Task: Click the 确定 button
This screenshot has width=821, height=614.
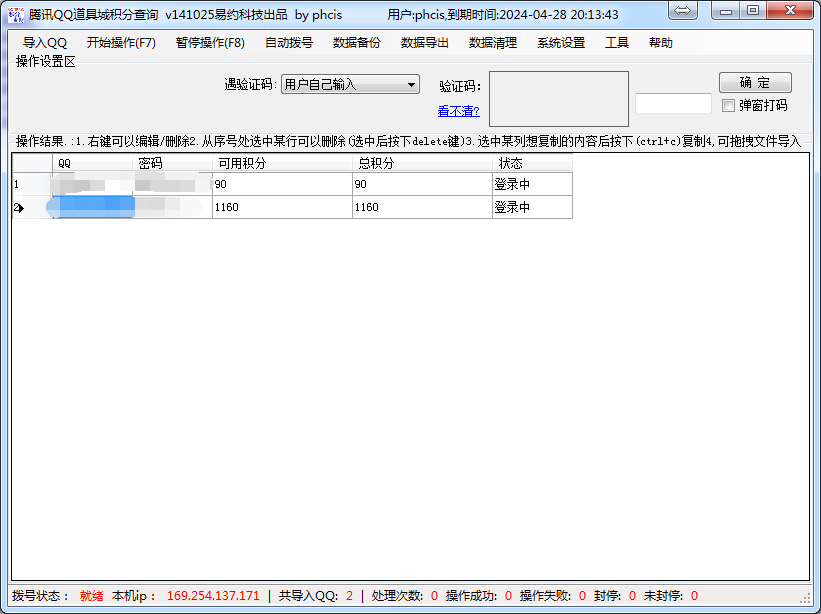Action: point(755,83)
